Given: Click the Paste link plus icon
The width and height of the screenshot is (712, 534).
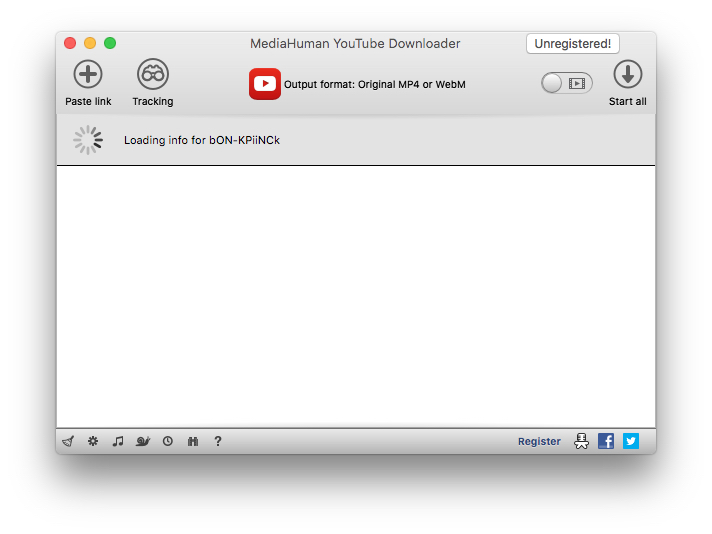Looking at the screenshot, I should [88, 74].
